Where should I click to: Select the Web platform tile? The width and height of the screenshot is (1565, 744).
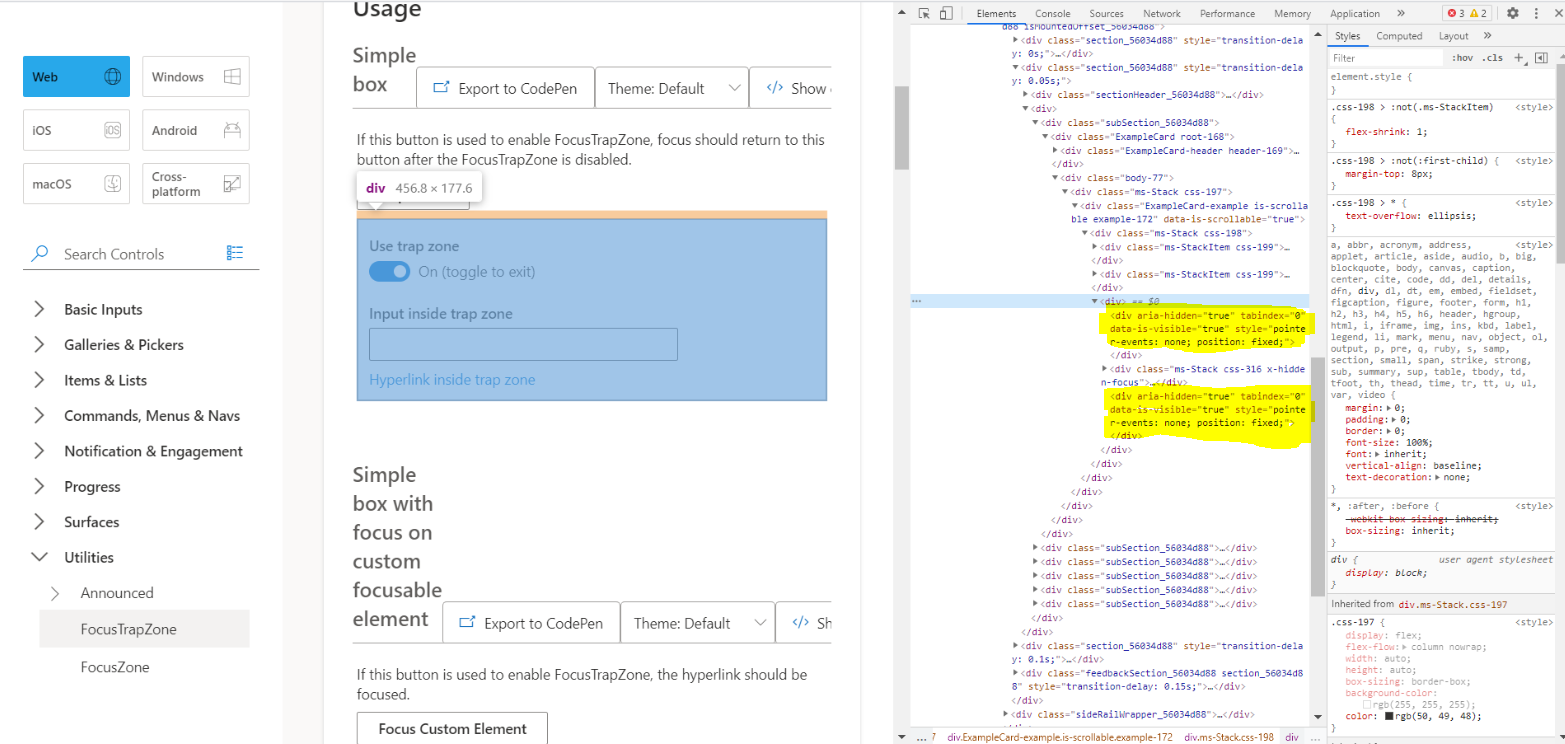76,77
